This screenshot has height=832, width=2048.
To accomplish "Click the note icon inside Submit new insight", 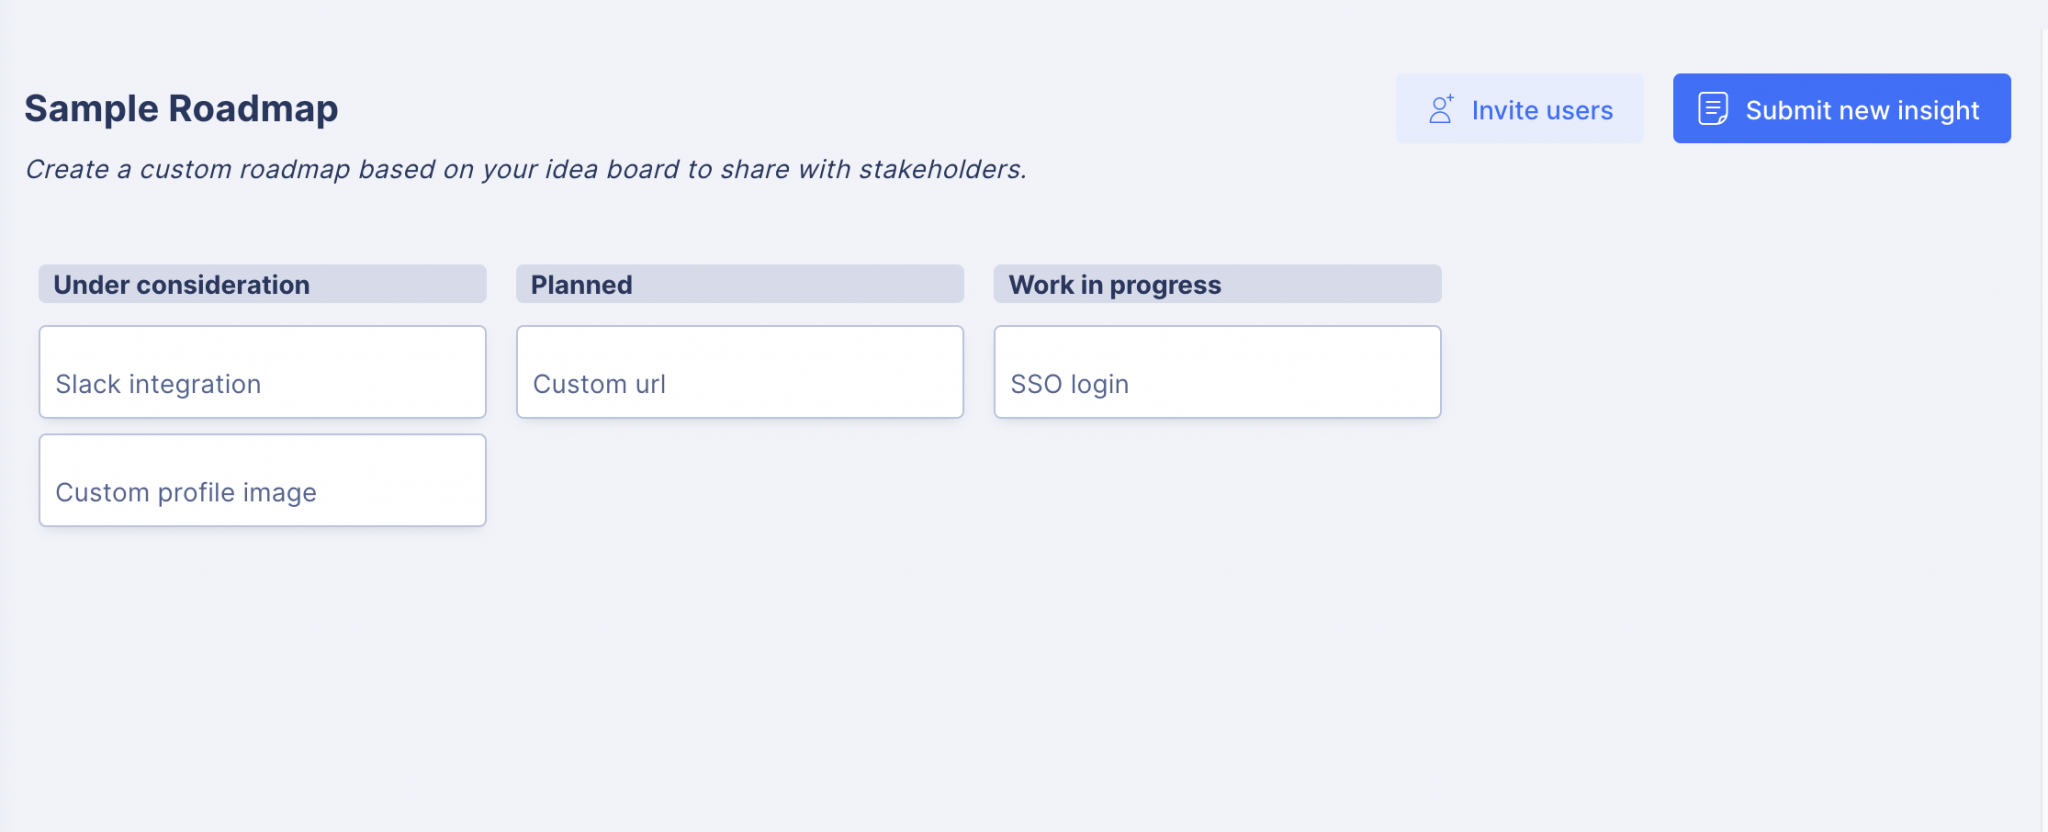I will 1712,107.
